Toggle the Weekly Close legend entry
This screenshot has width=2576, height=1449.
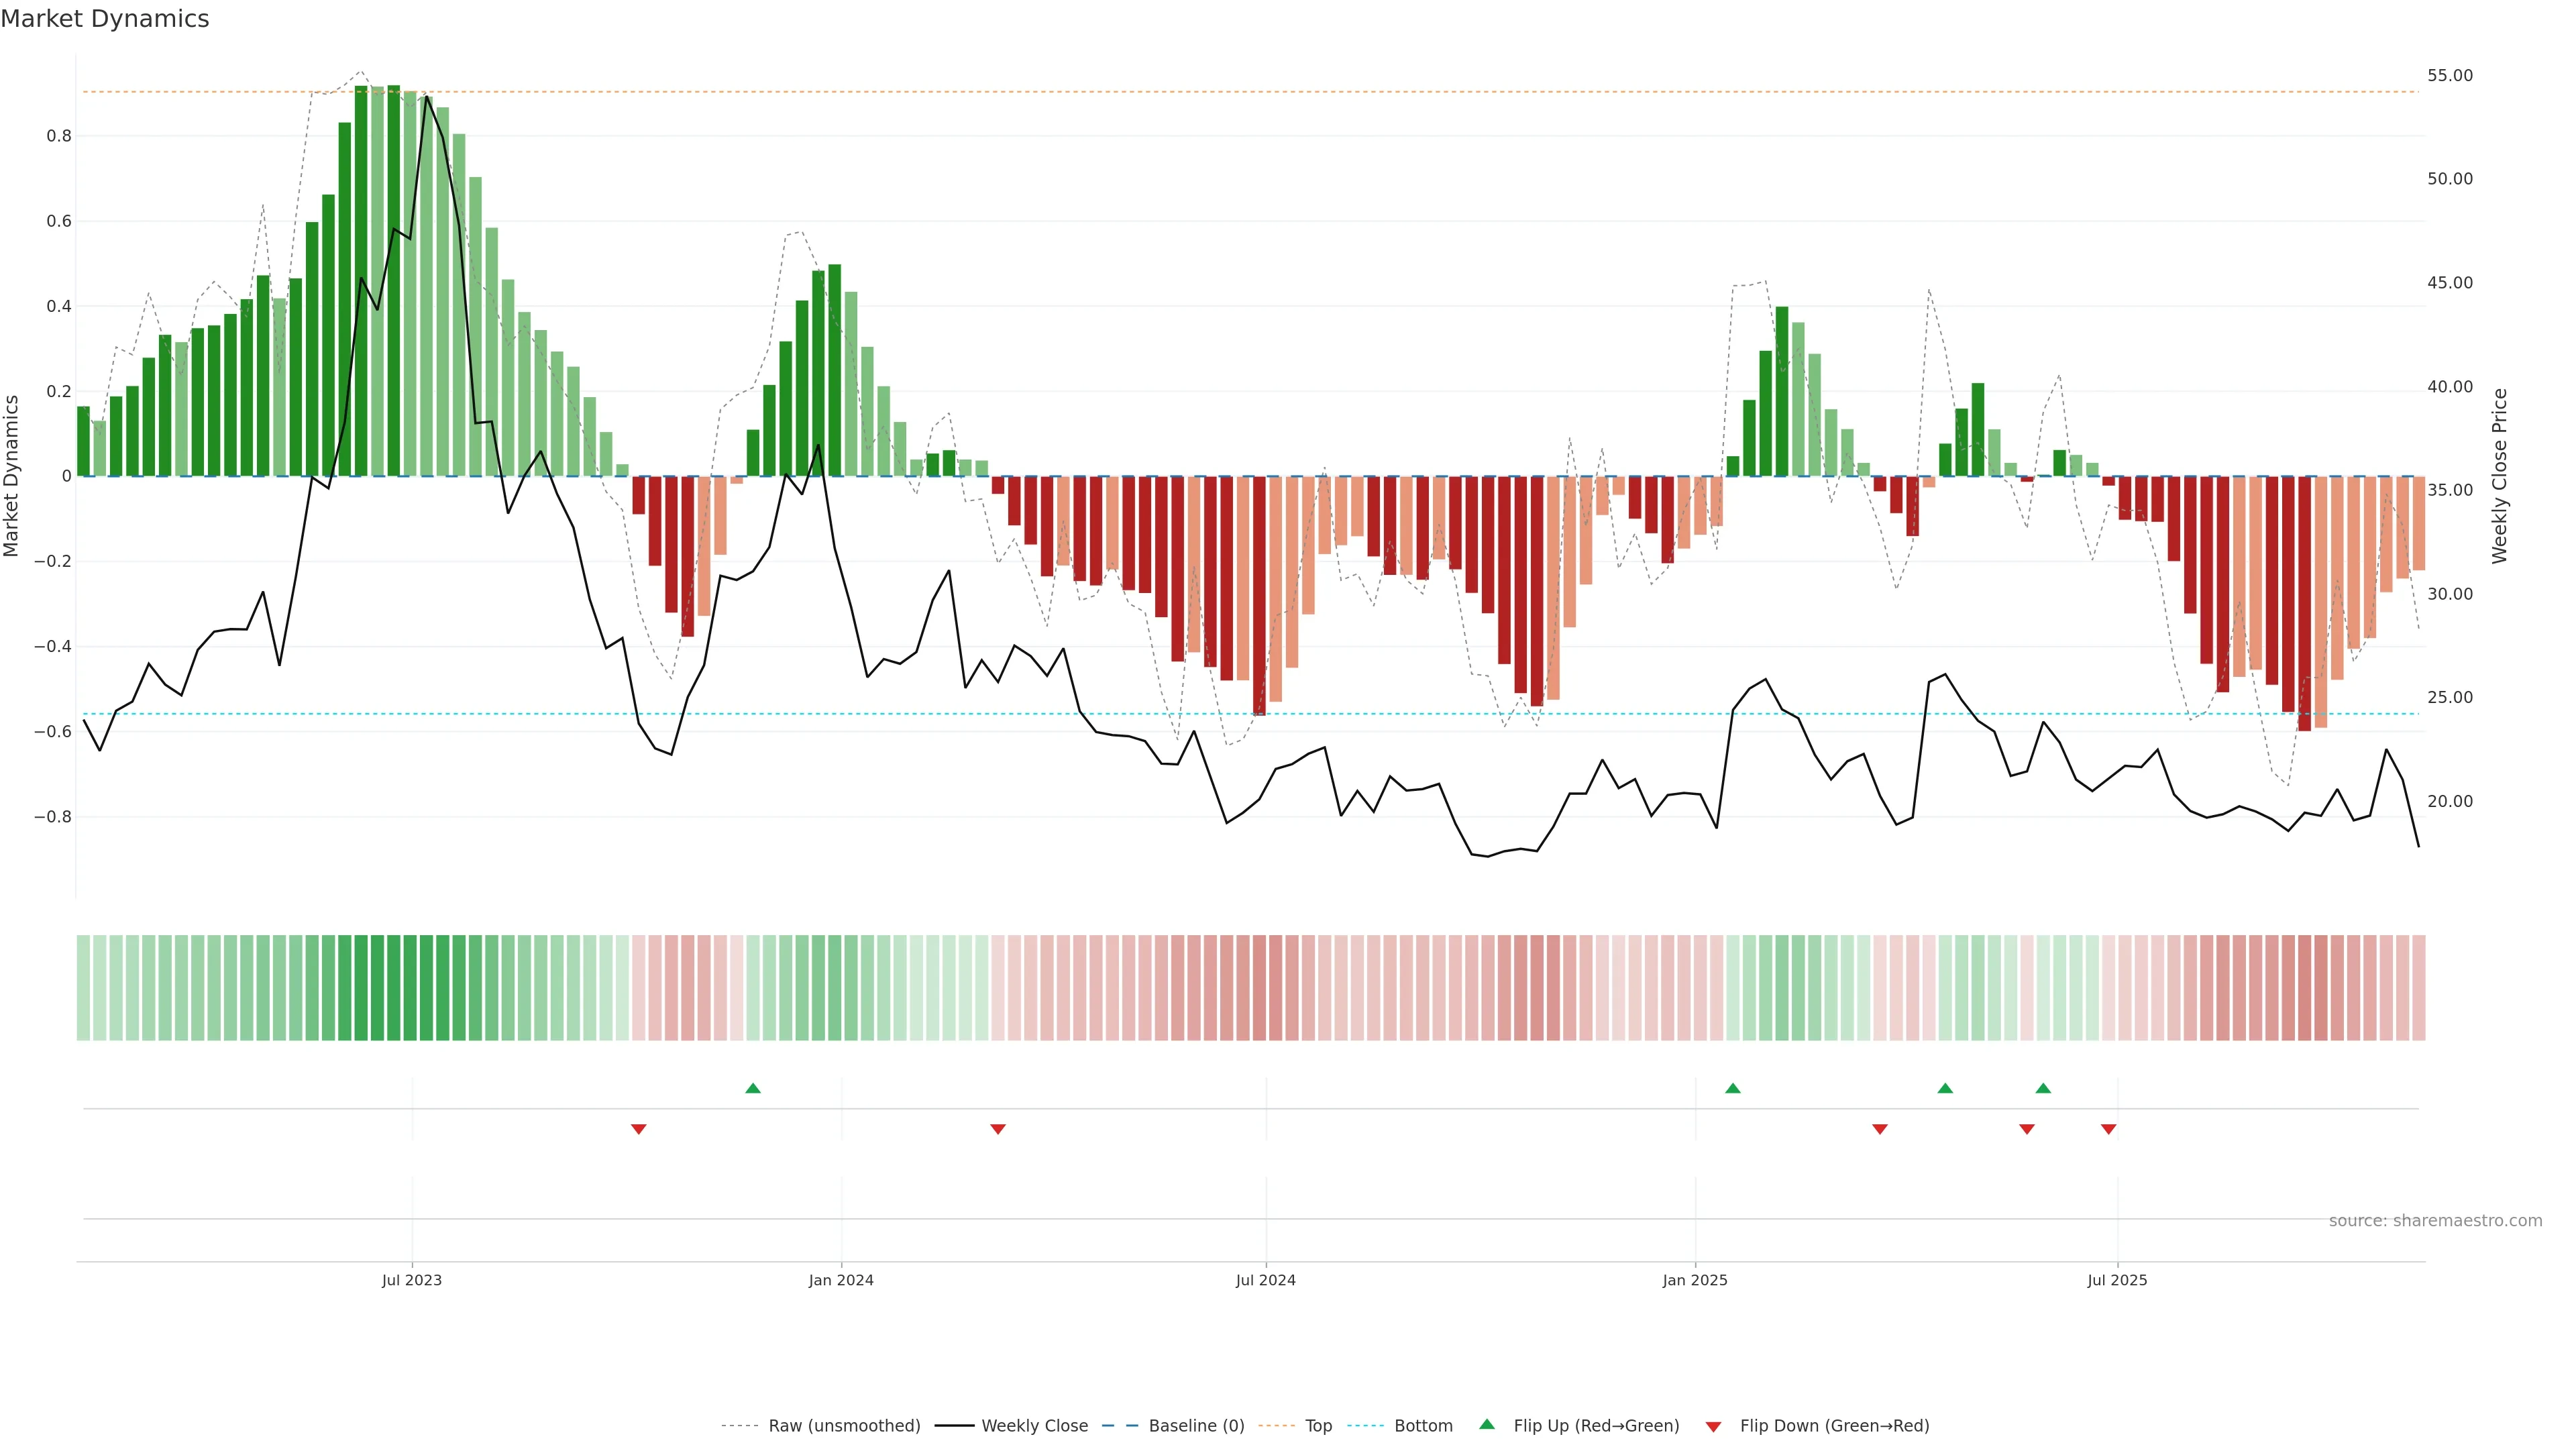(x=1034, y=1426)
